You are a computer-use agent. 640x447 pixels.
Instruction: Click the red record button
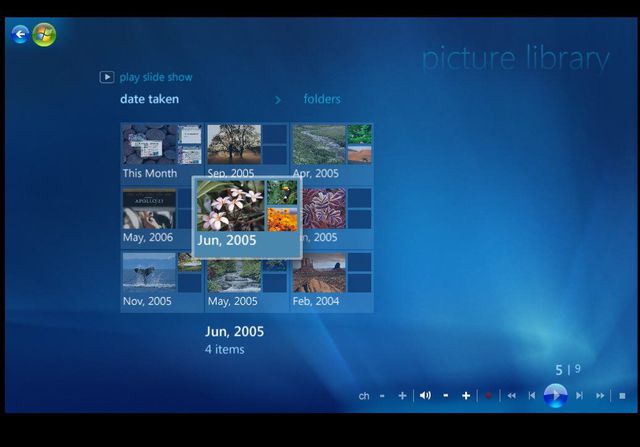488,396
